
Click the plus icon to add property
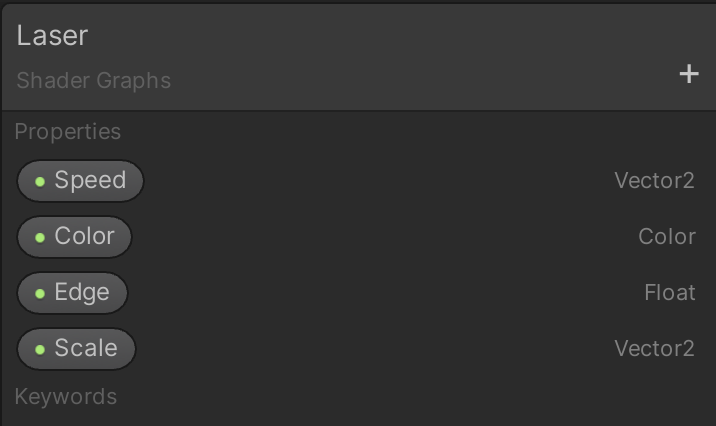[x=689, y=74]
